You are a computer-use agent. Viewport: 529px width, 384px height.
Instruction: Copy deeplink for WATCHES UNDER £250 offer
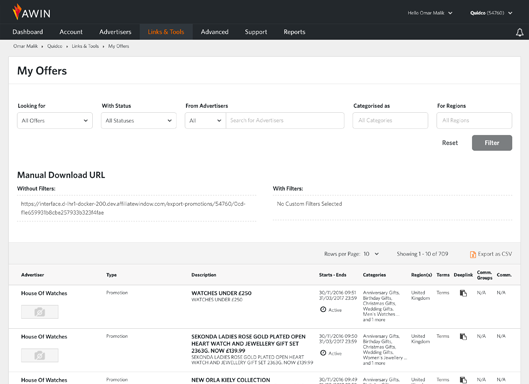(x=463, y=293)
